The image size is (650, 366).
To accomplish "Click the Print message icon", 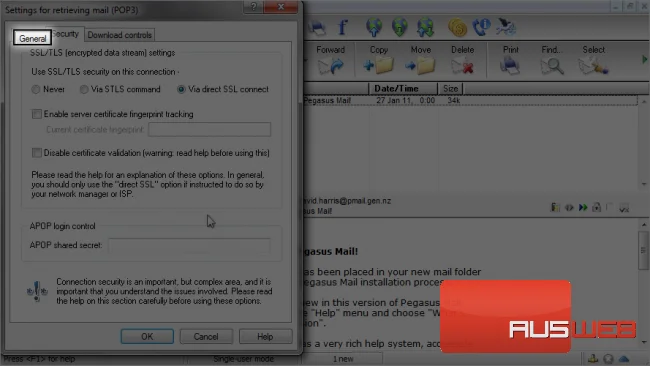I will pos(510,65).
